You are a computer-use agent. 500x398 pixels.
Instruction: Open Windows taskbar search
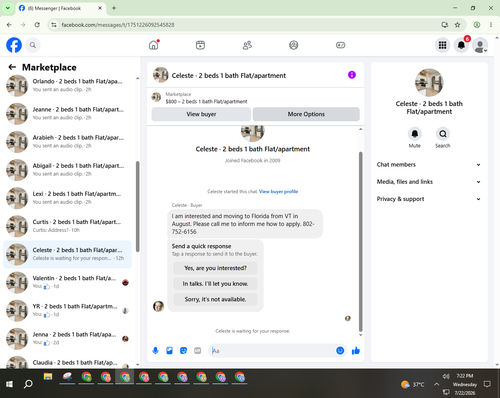[x=28, y=384]
